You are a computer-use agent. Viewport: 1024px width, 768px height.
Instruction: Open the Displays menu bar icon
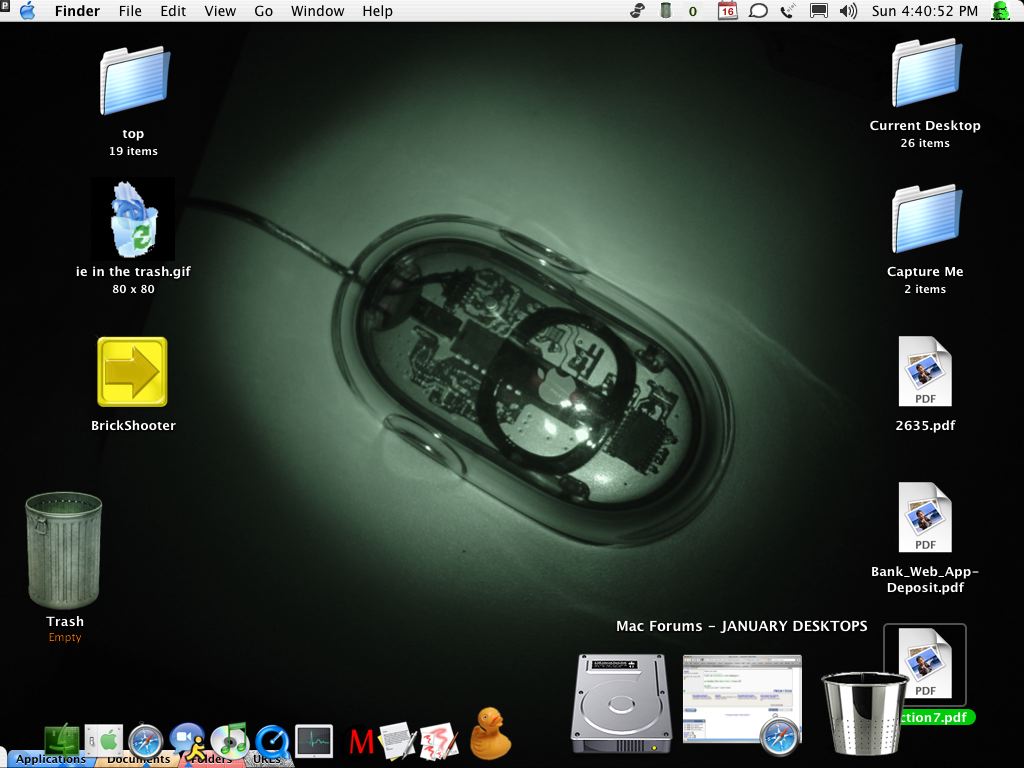point(818,11)
